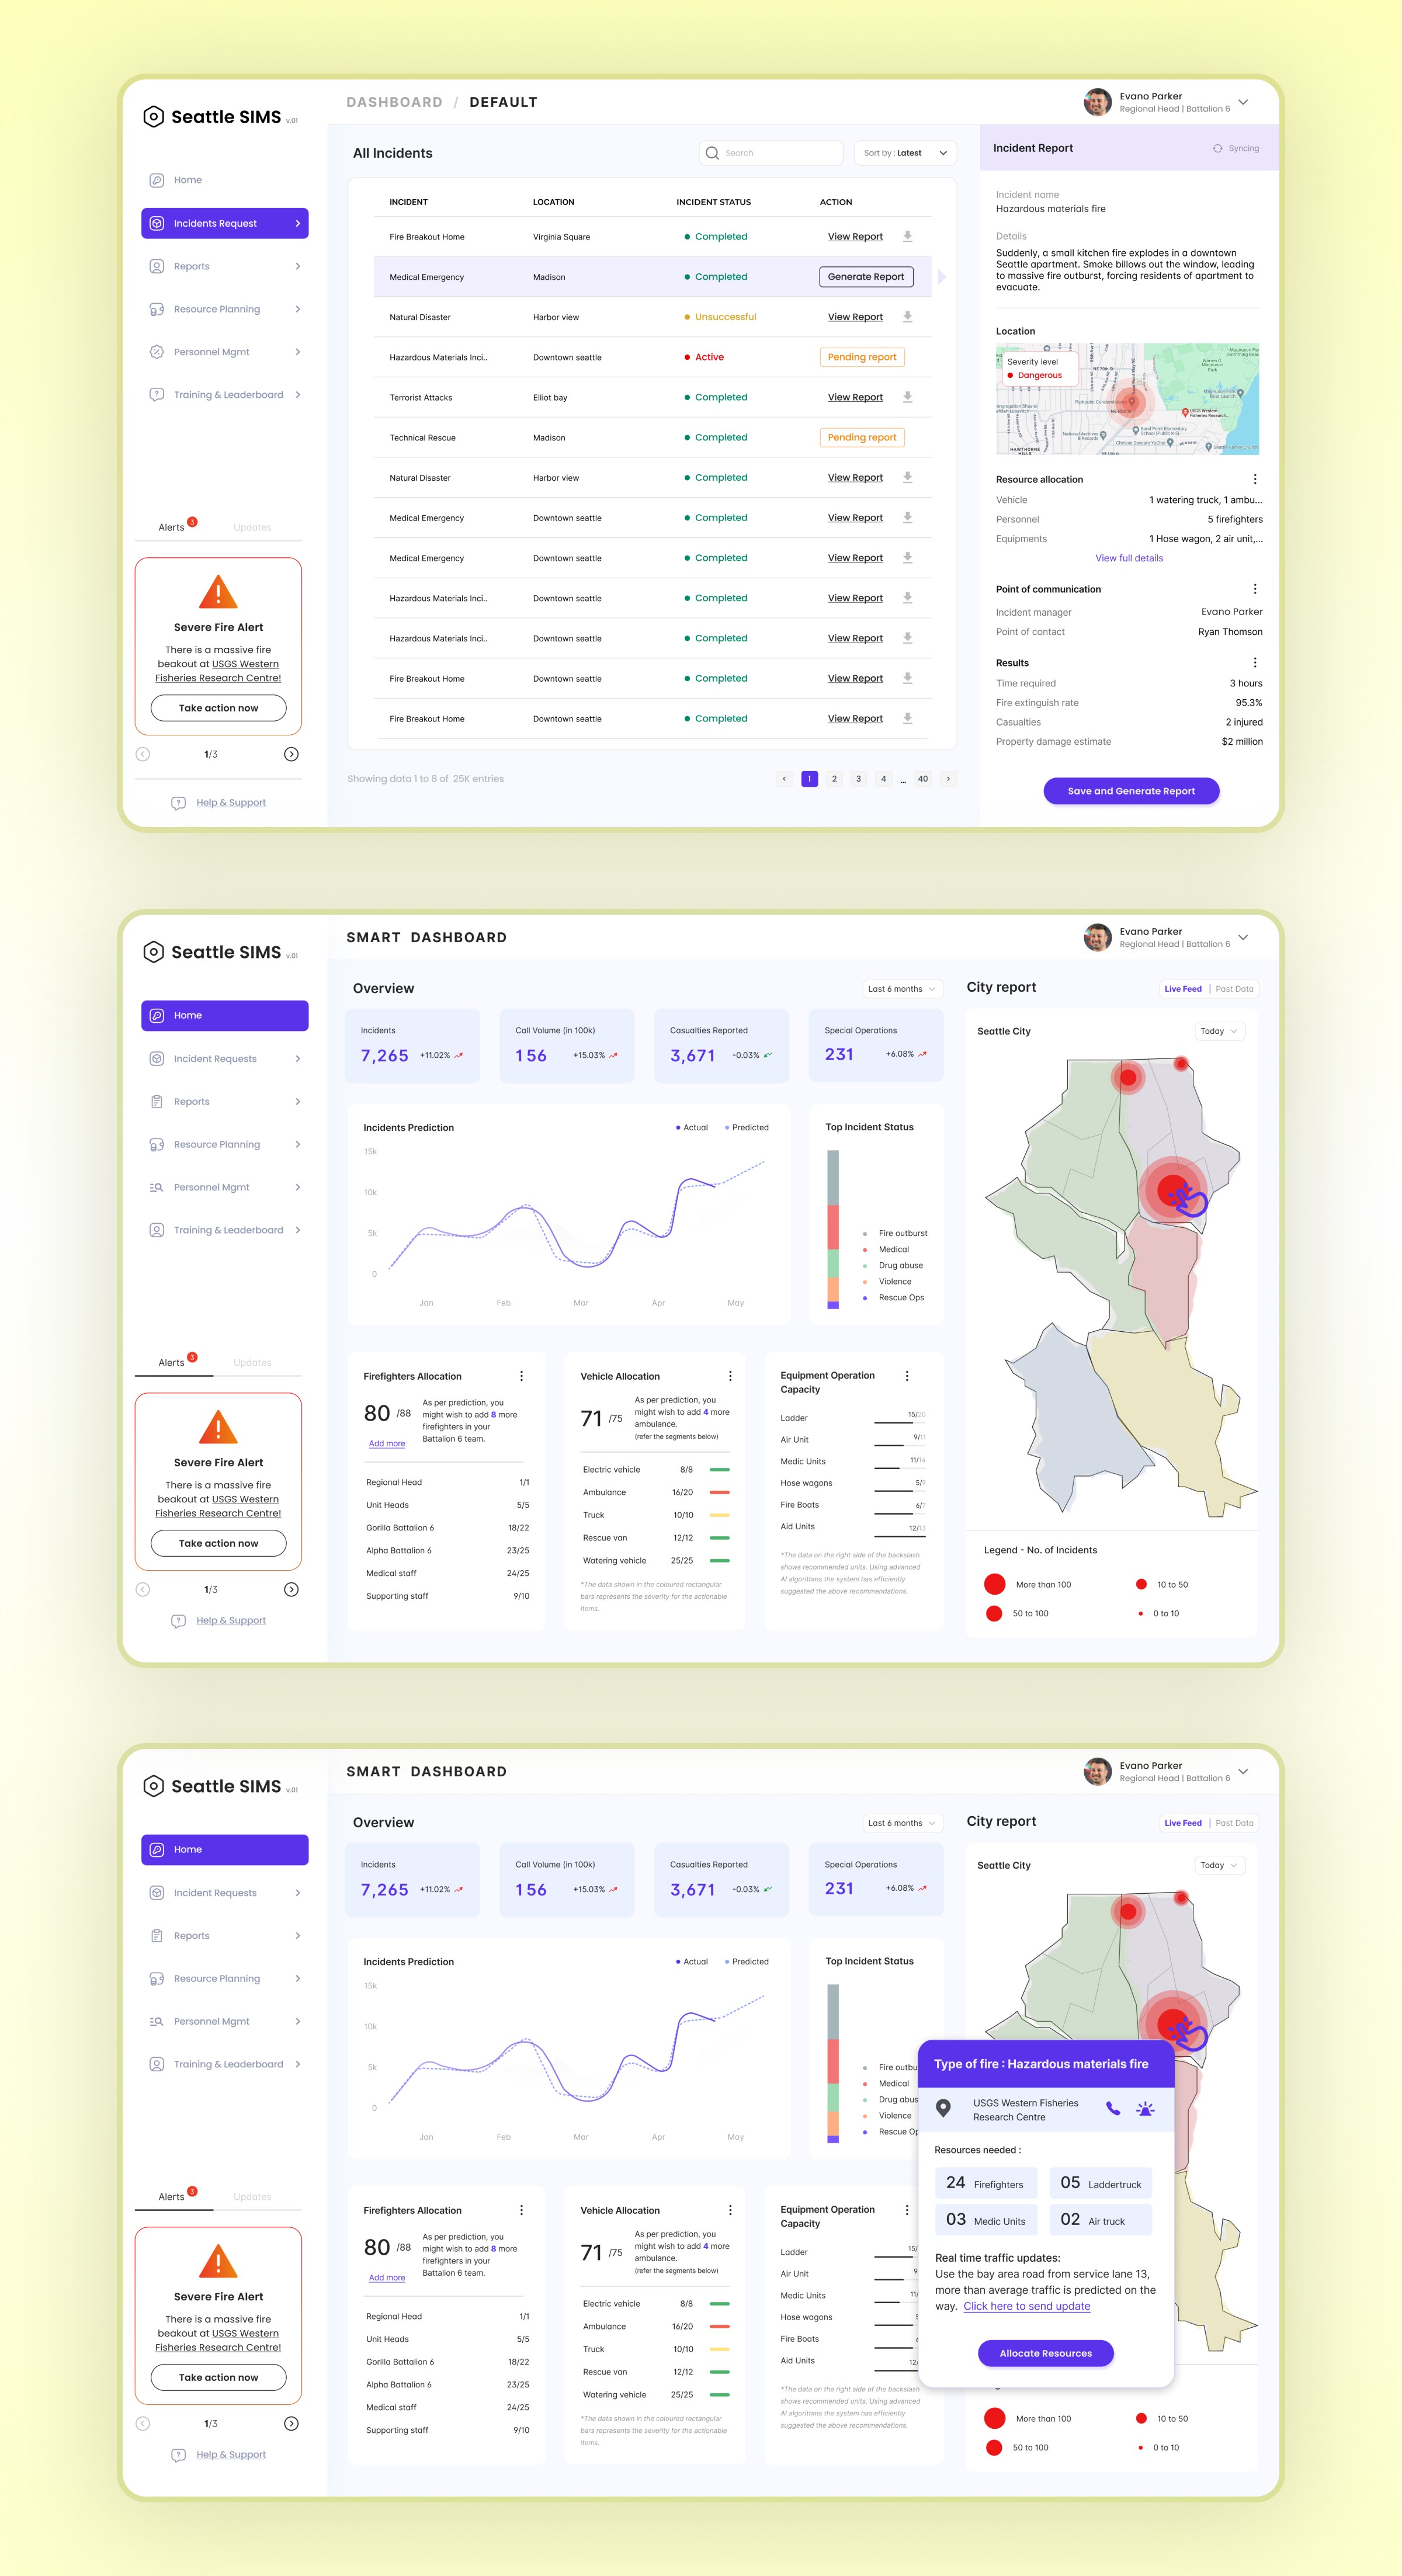Switch City report to Past Data
Image resolution: width=1402 pixels, height=2576 pixels.
pos(1234,989)
